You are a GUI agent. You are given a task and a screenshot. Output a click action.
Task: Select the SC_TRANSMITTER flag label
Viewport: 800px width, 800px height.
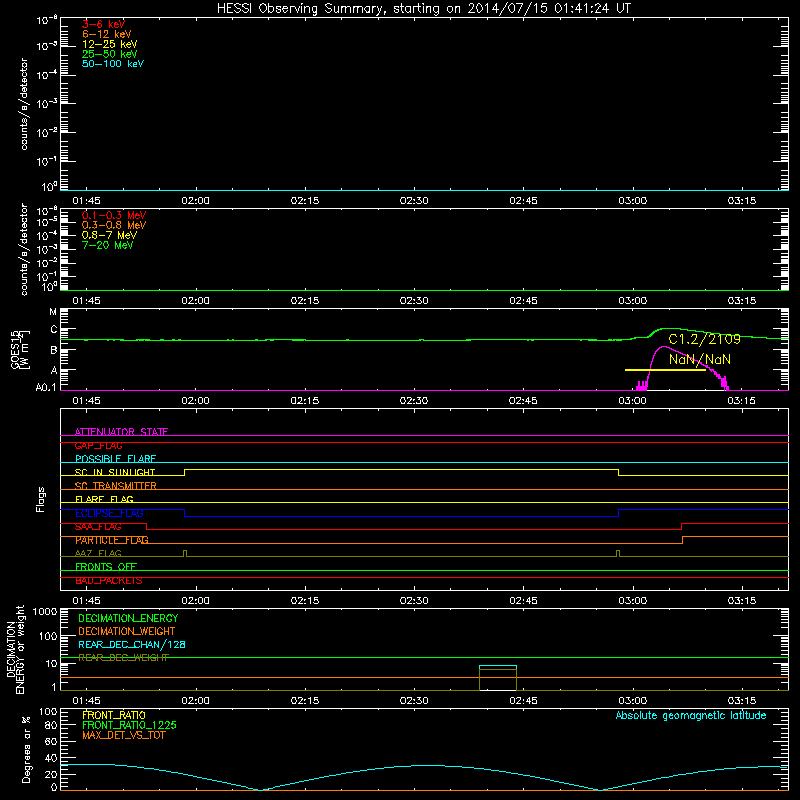[115, 486]
